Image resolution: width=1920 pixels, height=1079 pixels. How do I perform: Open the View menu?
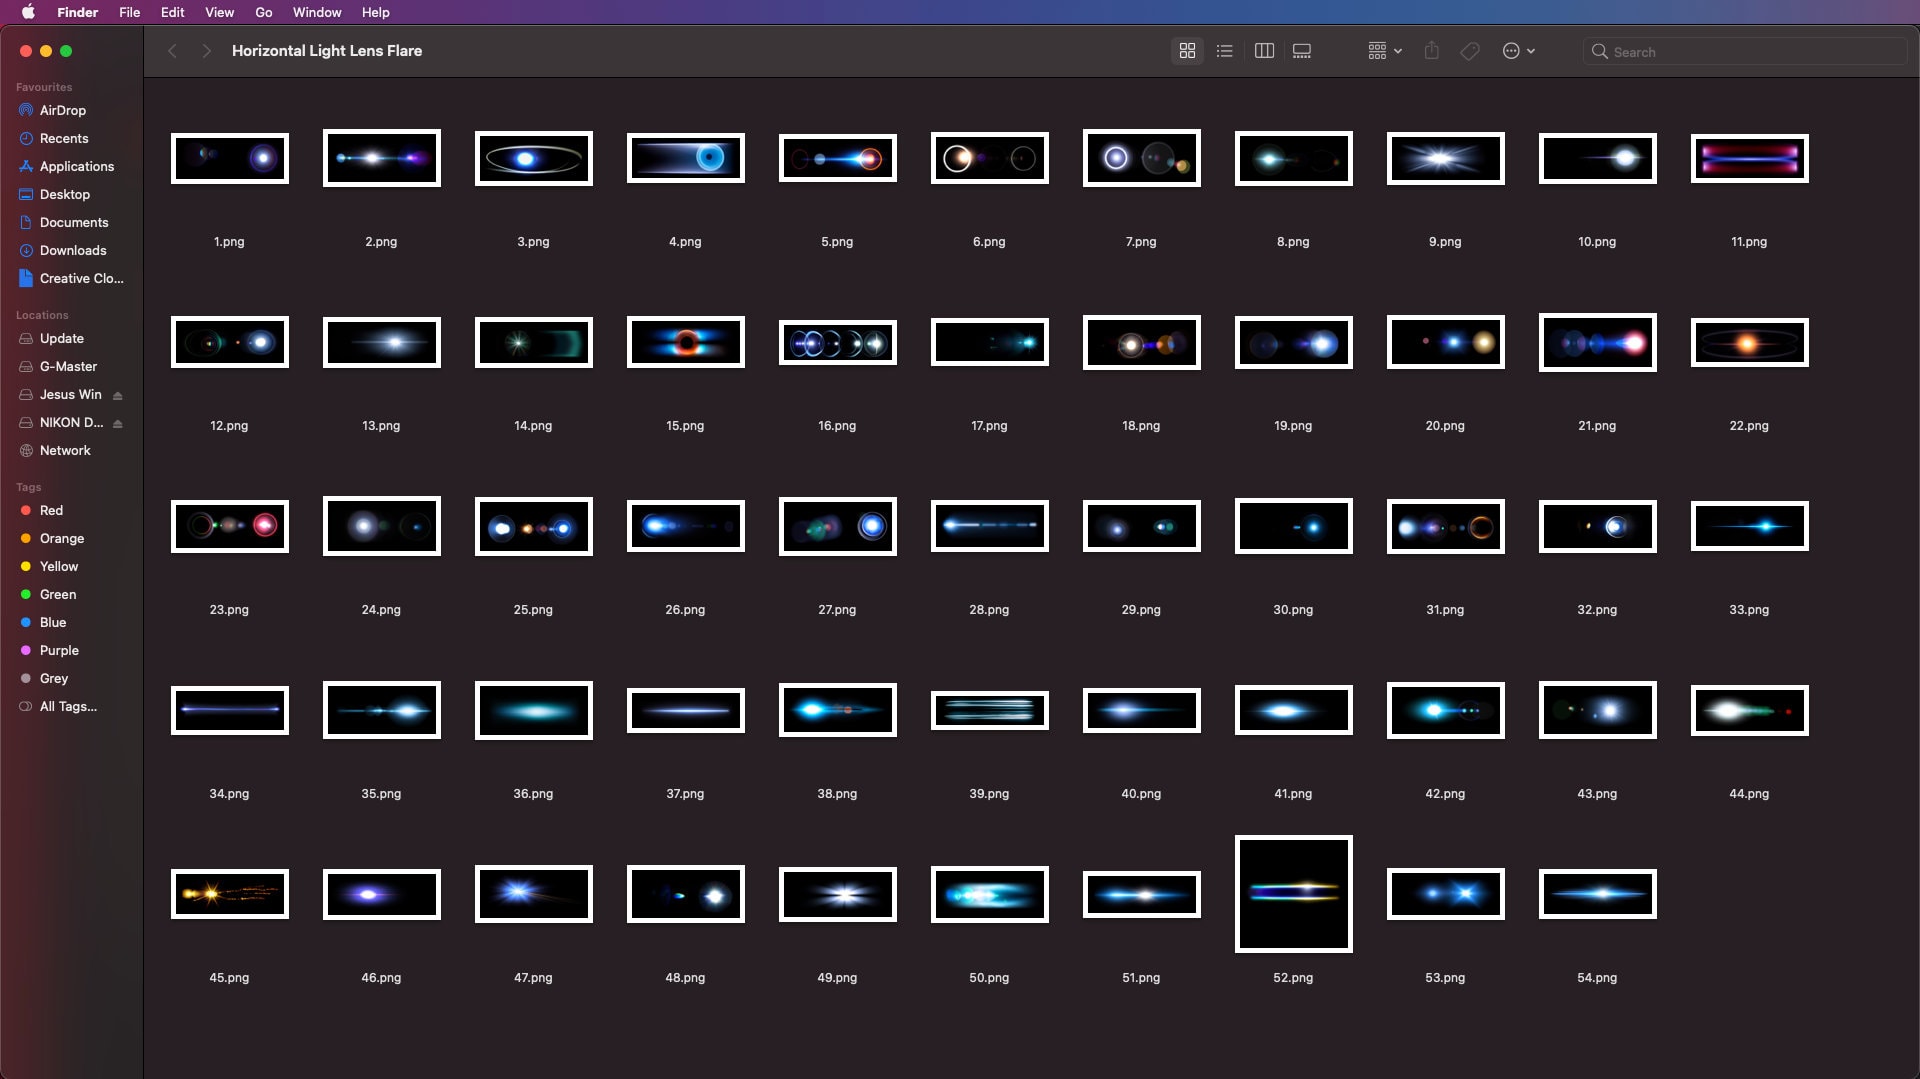tap(219, 12)
